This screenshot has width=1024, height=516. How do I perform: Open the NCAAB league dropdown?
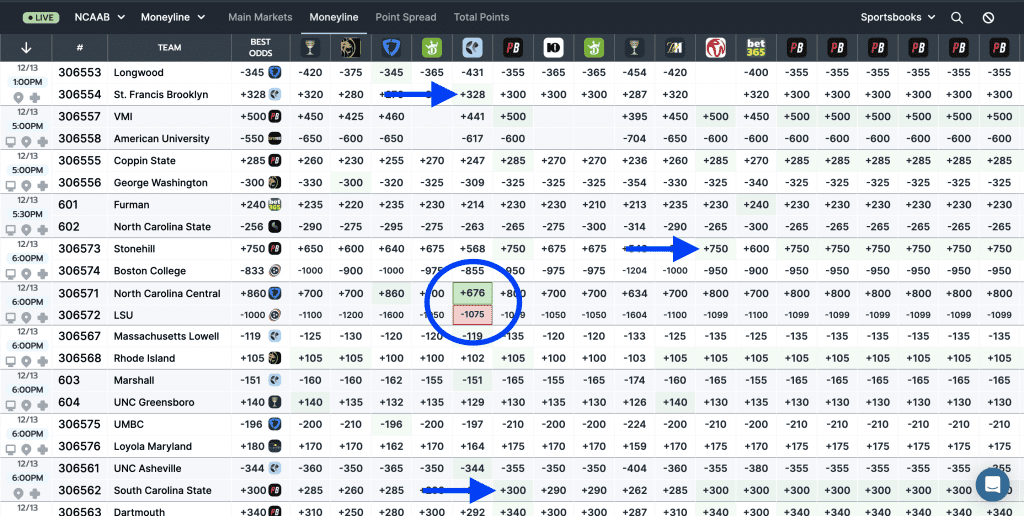point(99,17)
